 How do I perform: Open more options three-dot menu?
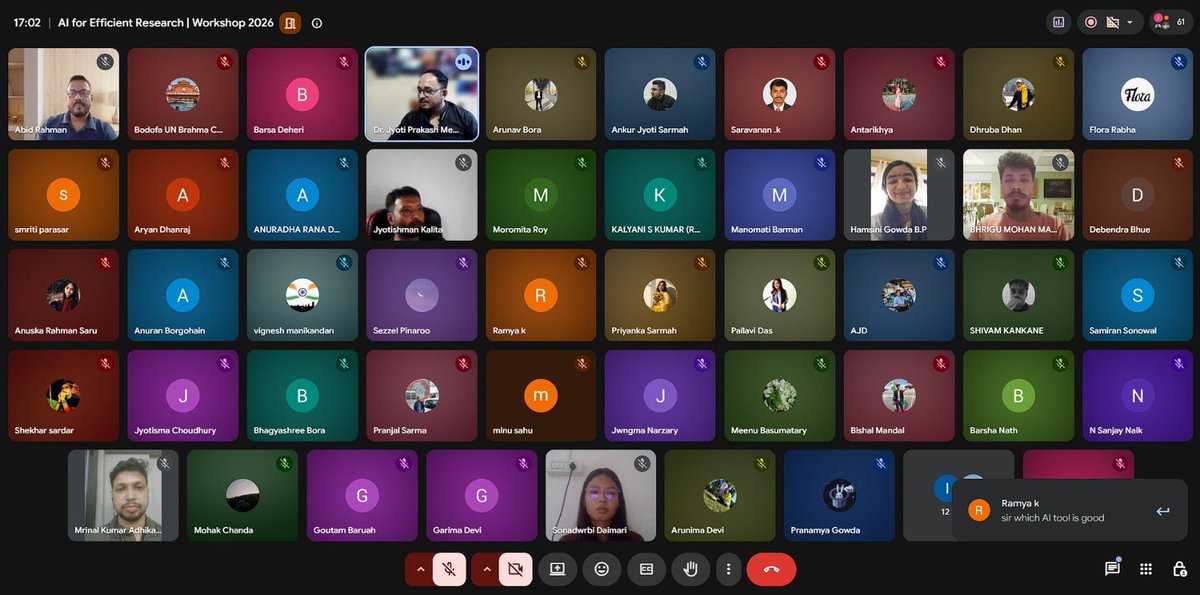tap(728, 569)
